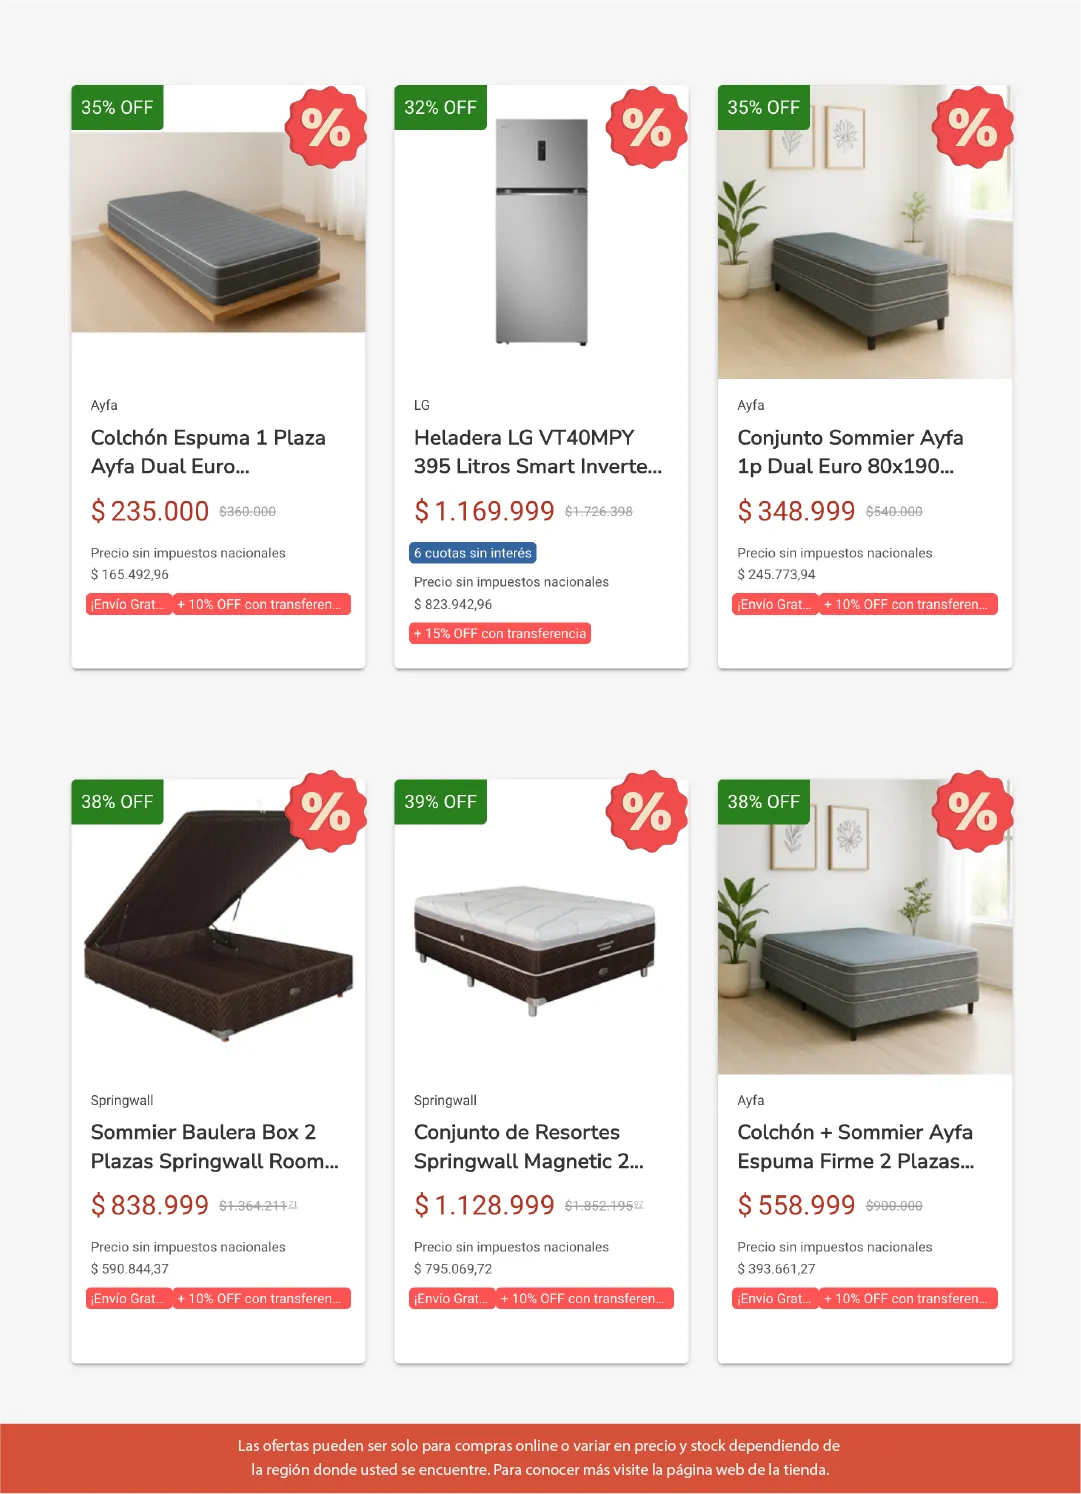The width and height of the screenshot is (1081, 1494).
Task: Open the Sommier Baulera Box product image
Action: click(x=218, y=926)
